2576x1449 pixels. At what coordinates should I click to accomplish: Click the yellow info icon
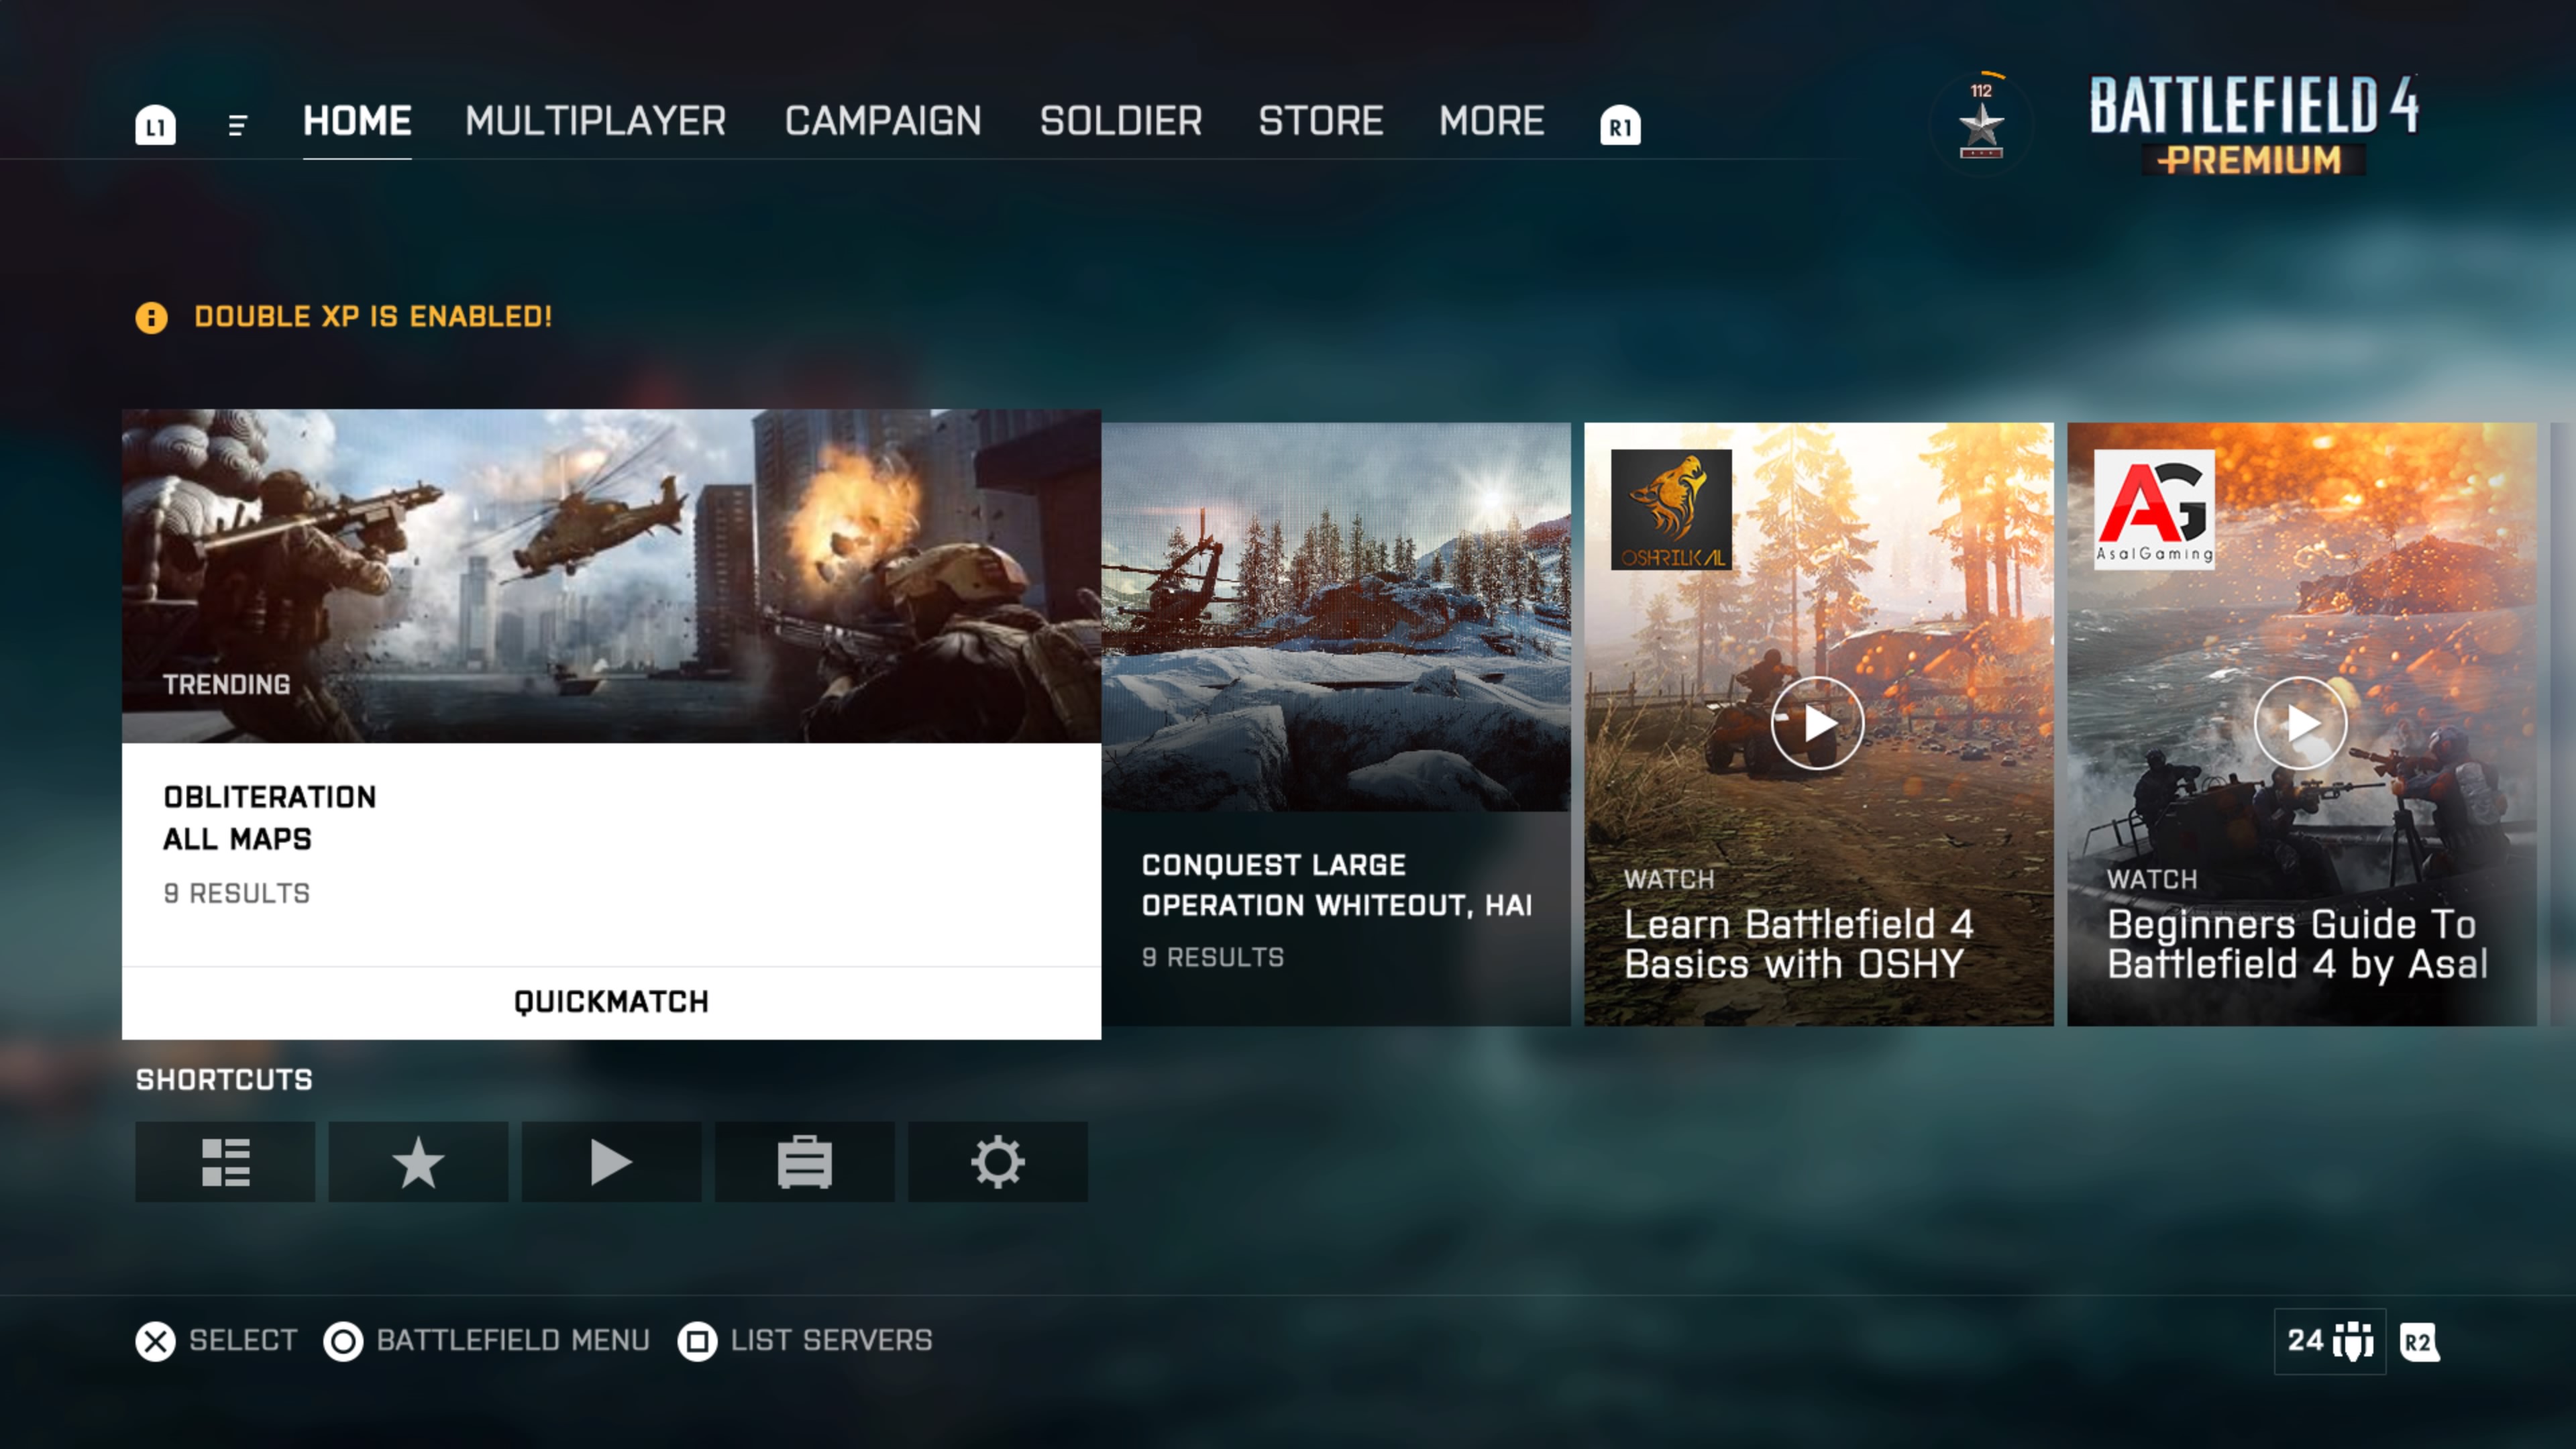(151, 318)
